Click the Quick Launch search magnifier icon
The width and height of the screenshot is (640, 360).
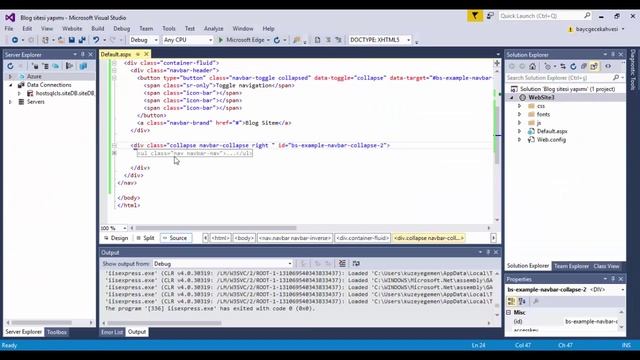[x=587, y=16]
